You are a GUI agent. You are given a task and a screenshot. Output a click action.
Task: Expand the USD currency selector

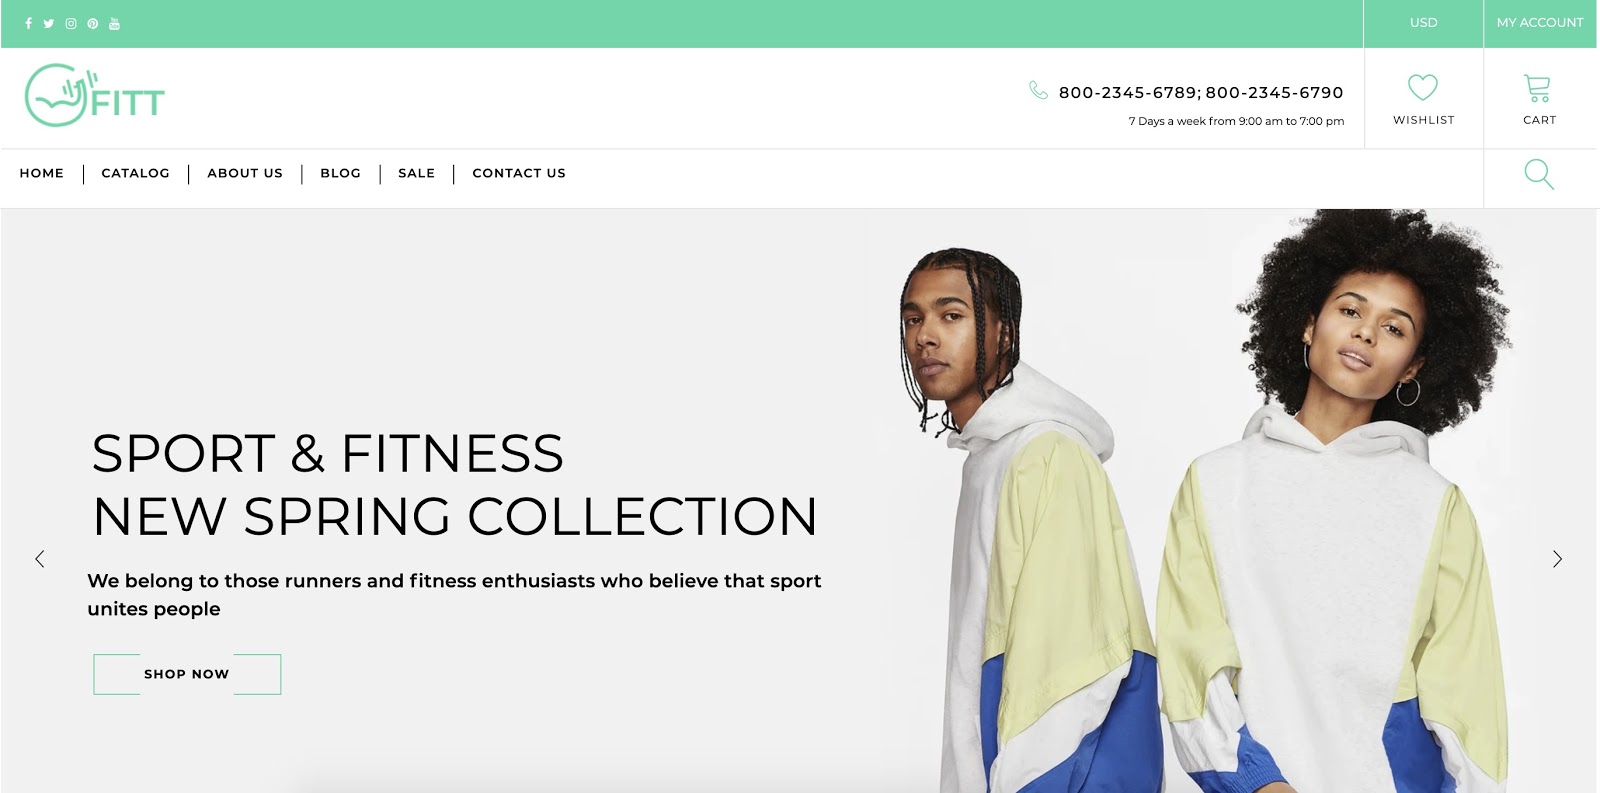click(1423, 22)
